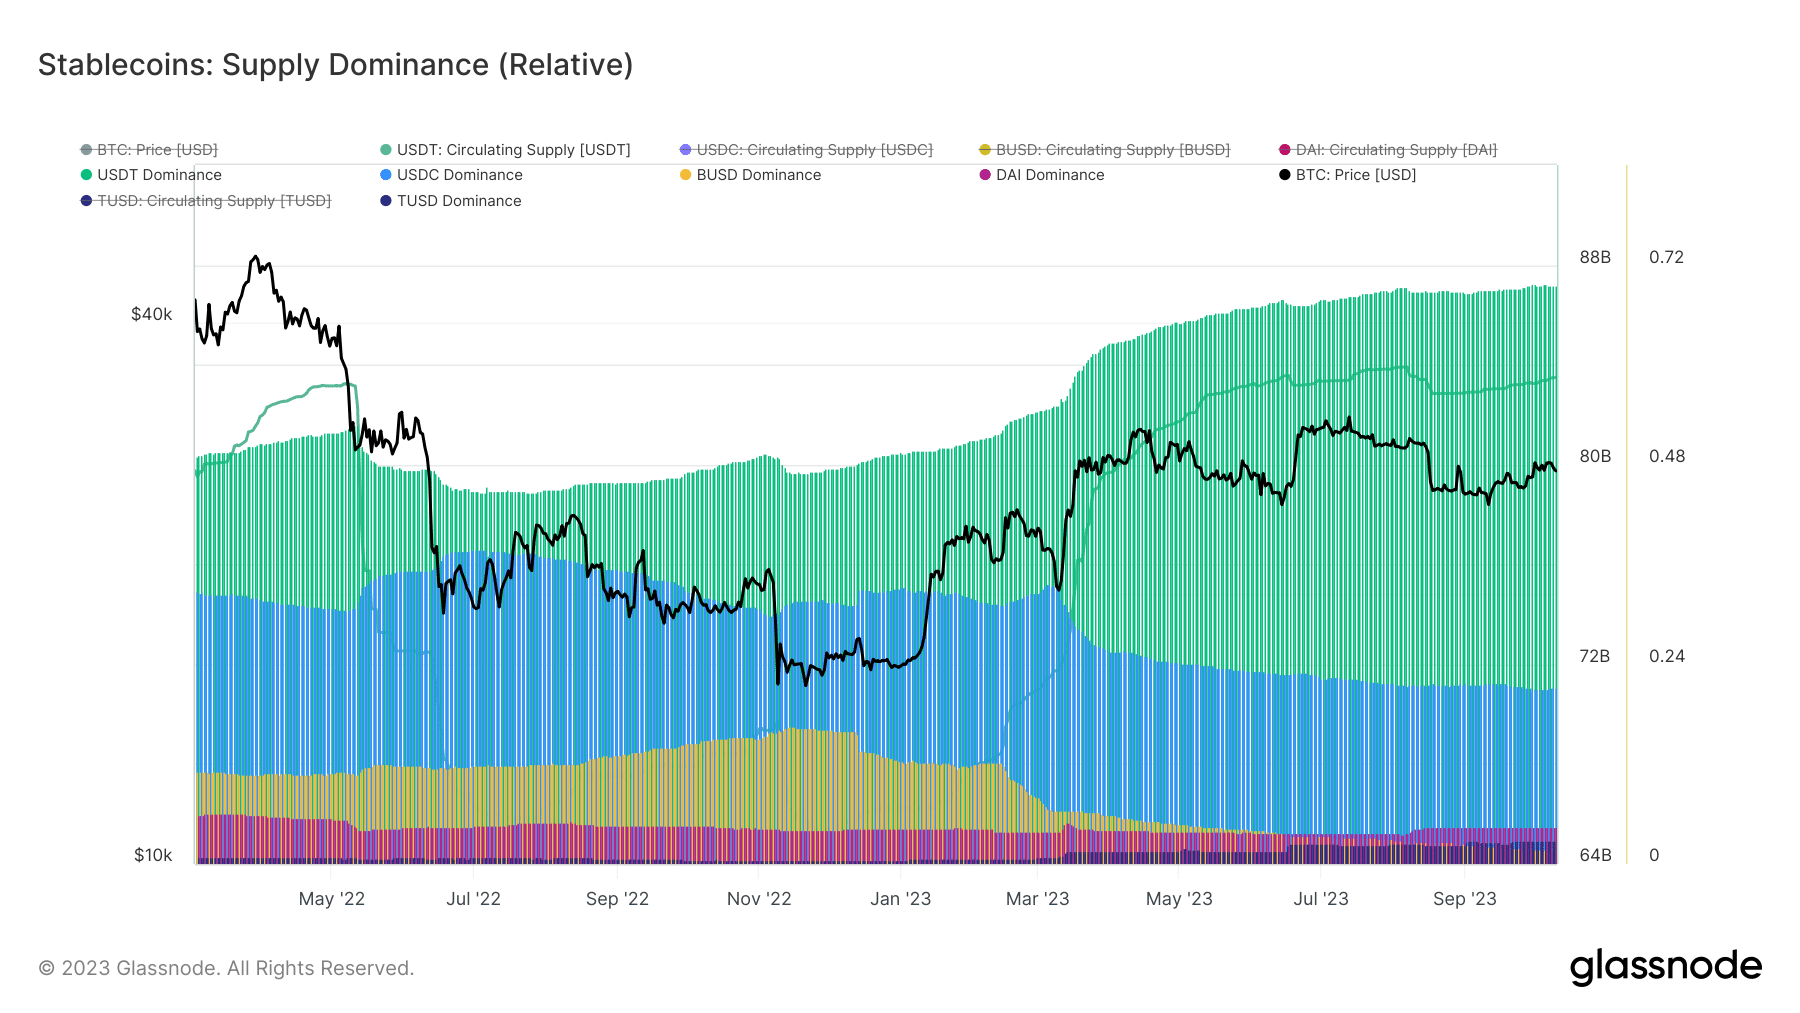Click the "Mar '23" date axis label
This screenshot has width=1800, height=1013.
click(x=1038, y=899)
